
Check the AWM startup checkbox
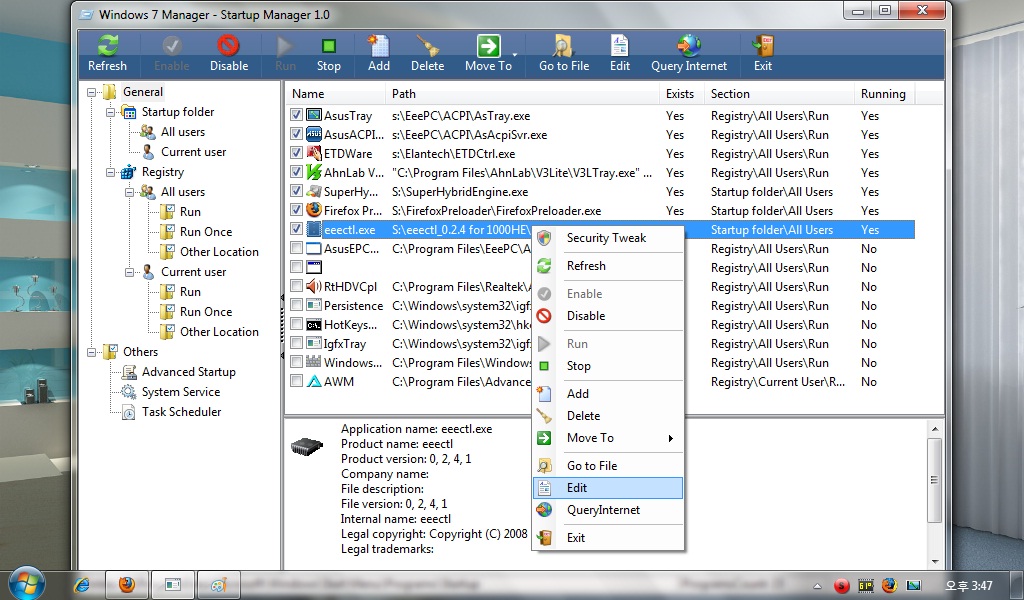click(296, 381)
